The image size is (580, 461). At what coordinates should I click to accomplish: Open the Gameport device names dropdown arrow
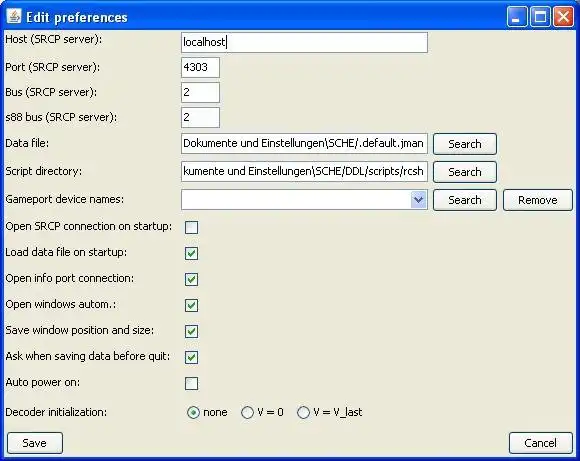tap(419, 200)
